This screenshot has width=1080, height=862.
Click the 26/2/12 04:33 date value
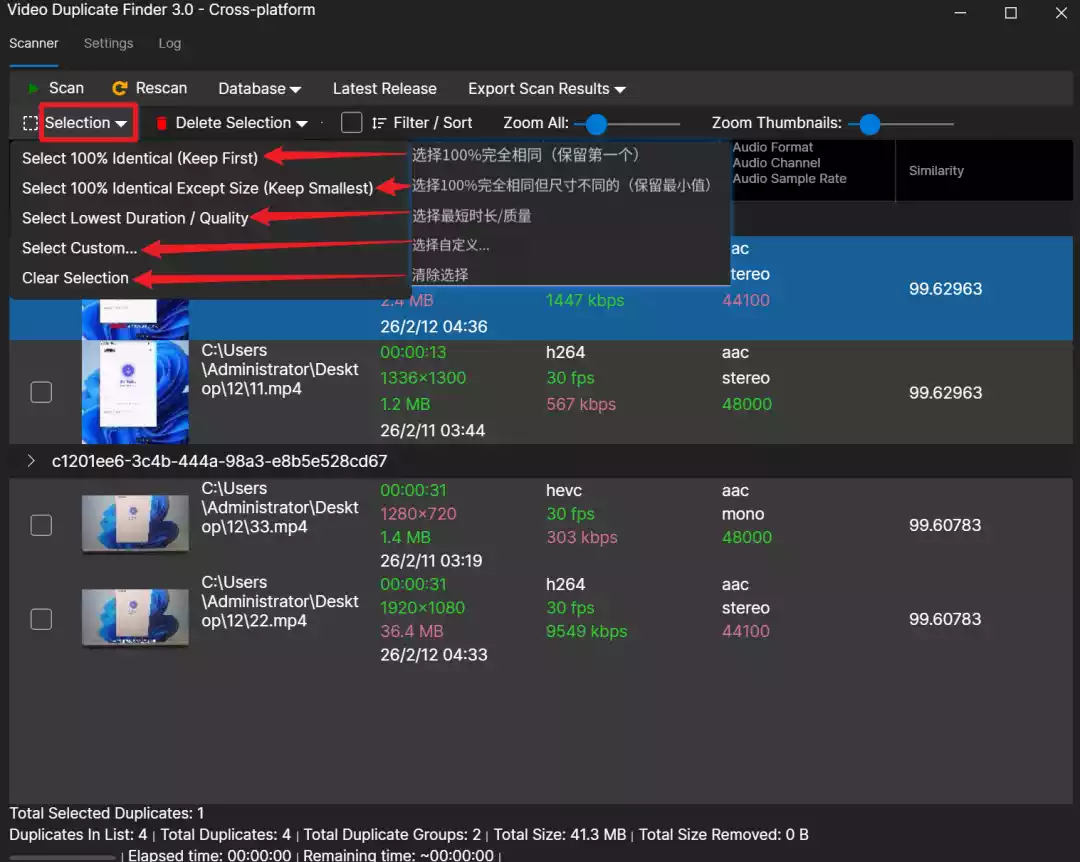coord(433,655)
